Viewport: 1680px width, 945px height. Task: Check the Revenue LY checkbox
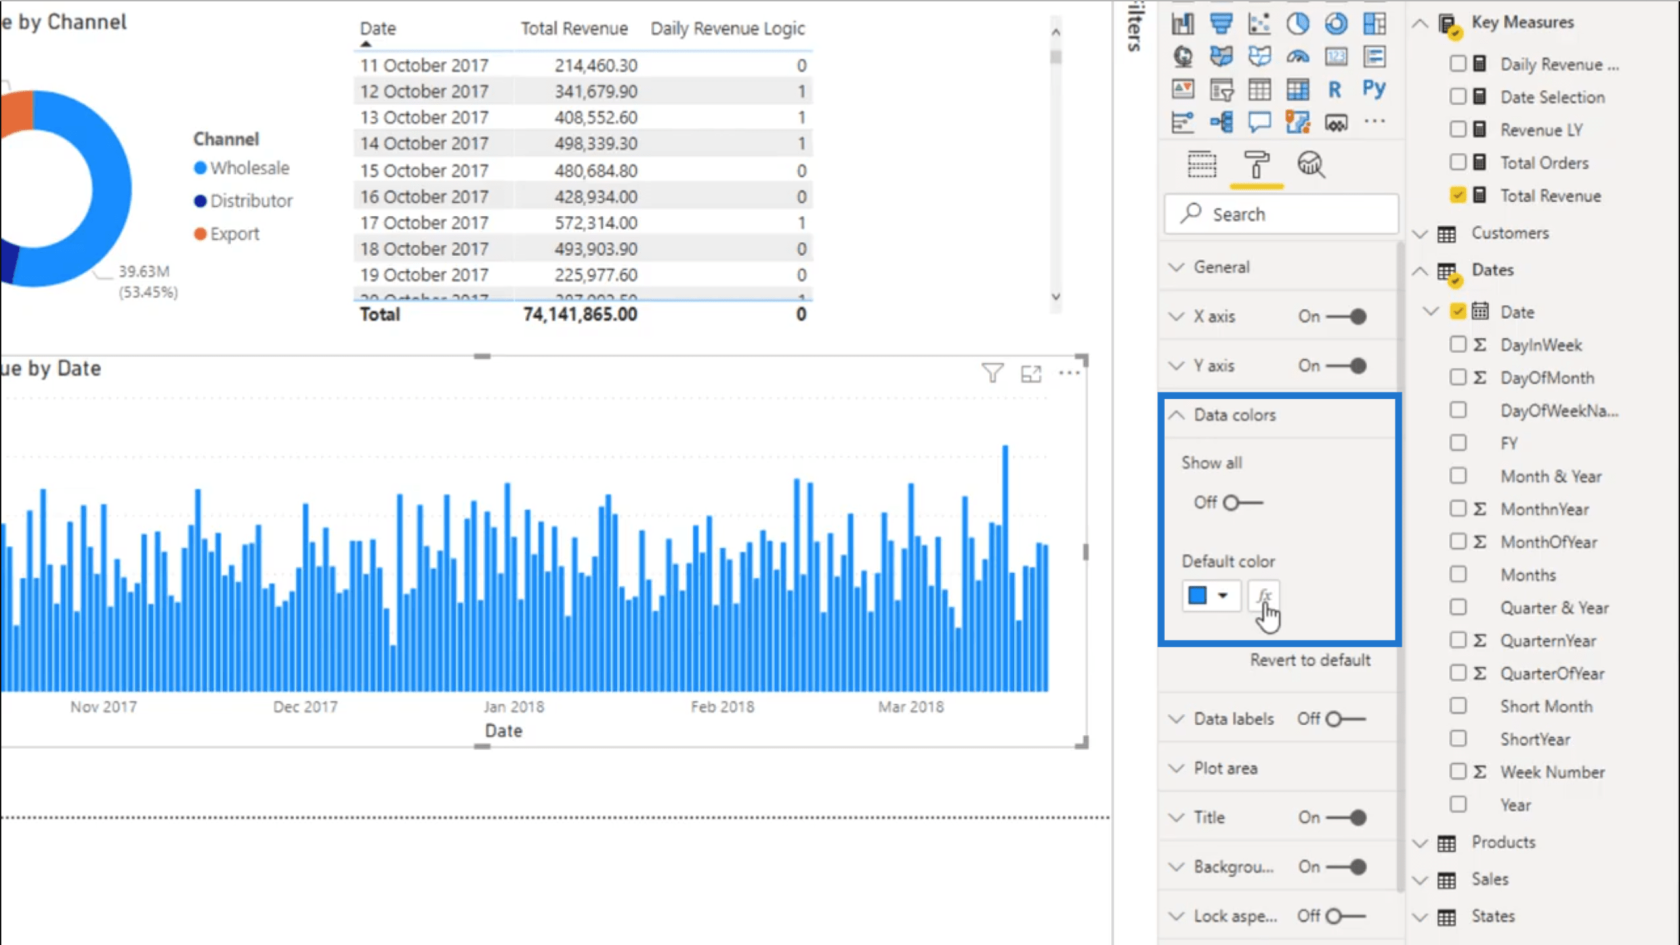(1458, 130)
